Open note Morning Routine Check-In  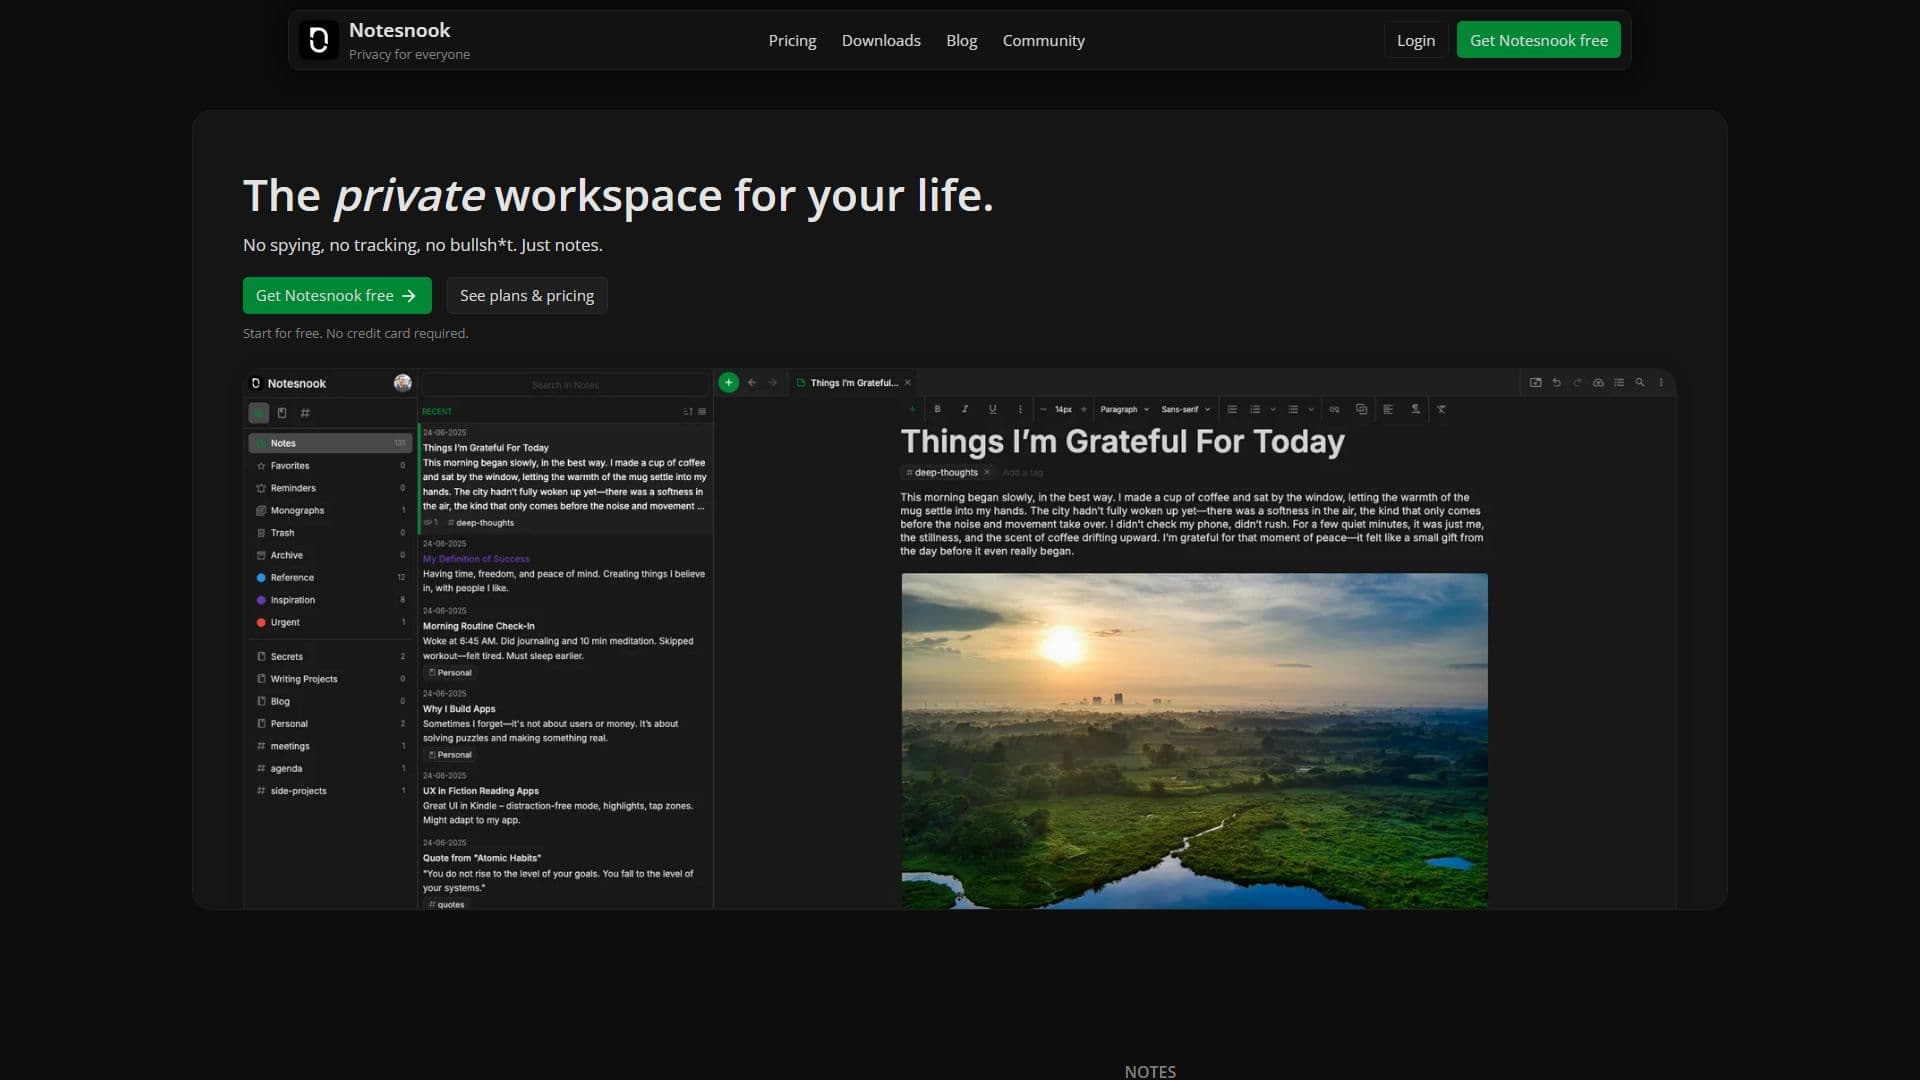565,642
